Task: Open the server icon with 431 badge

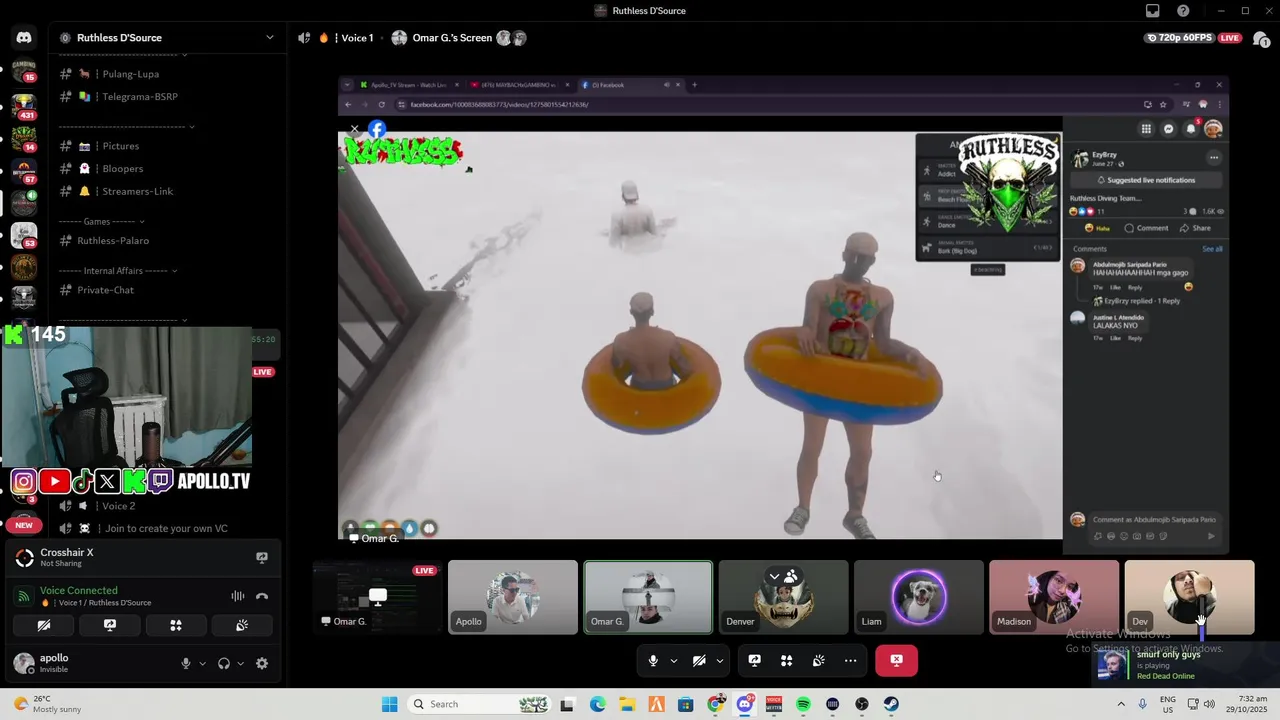Action: coord(24,106)
